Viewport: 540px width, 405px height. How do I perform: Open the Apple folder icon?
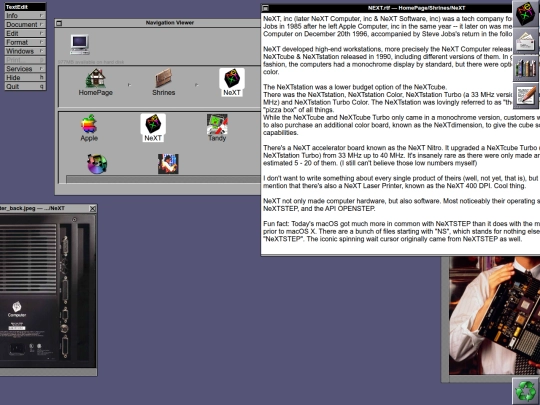89,124
